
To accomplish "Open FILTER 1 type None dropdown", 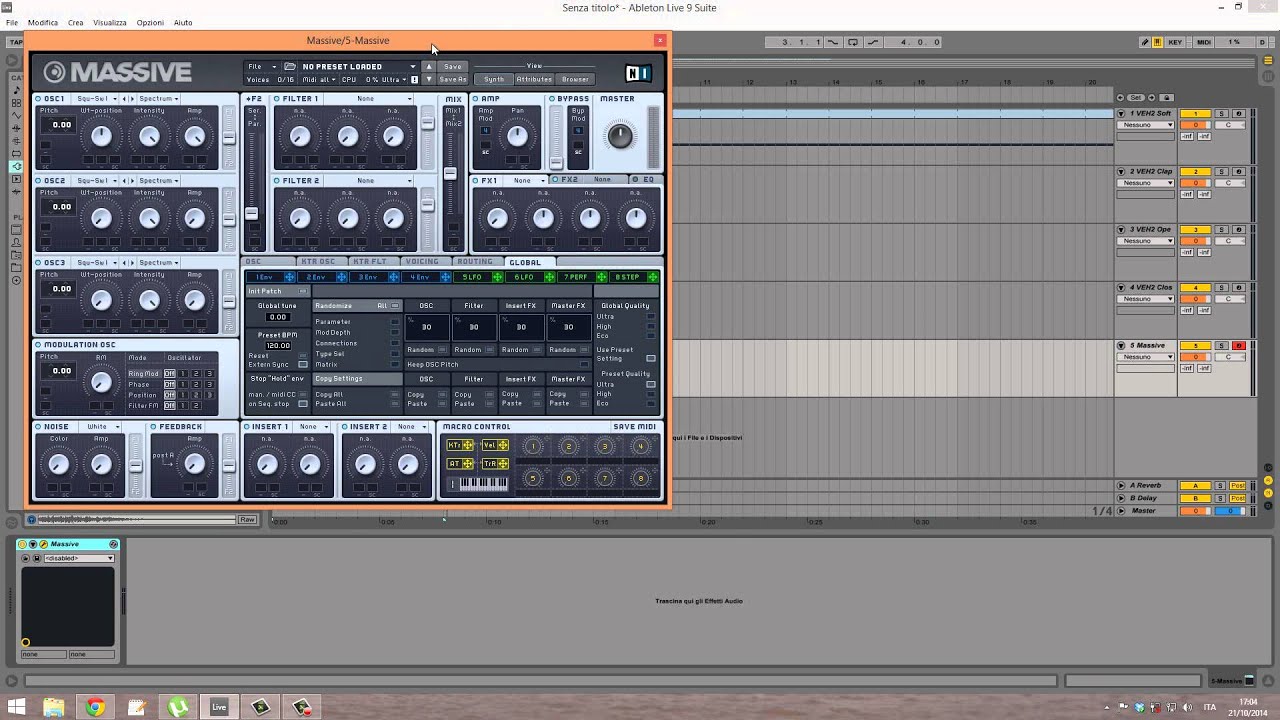I will point(370,99).
